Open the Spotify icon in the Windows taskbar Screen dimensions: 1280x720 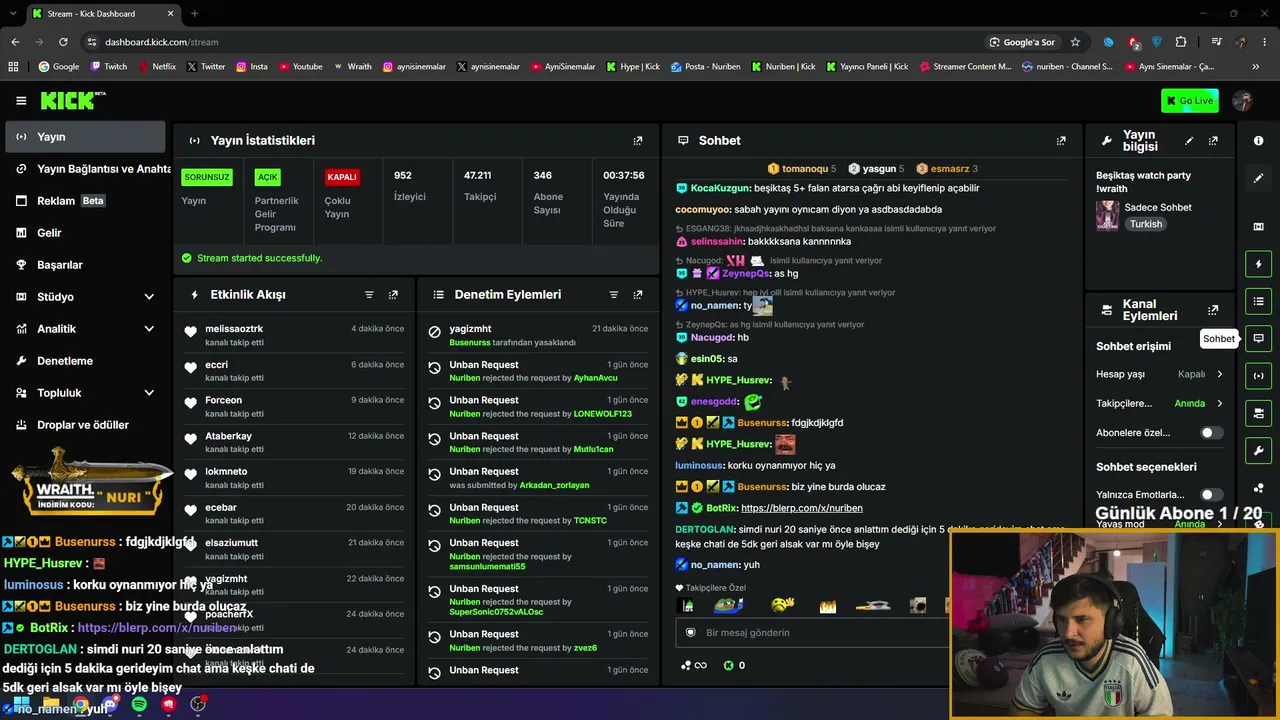(x=139, y=705)
